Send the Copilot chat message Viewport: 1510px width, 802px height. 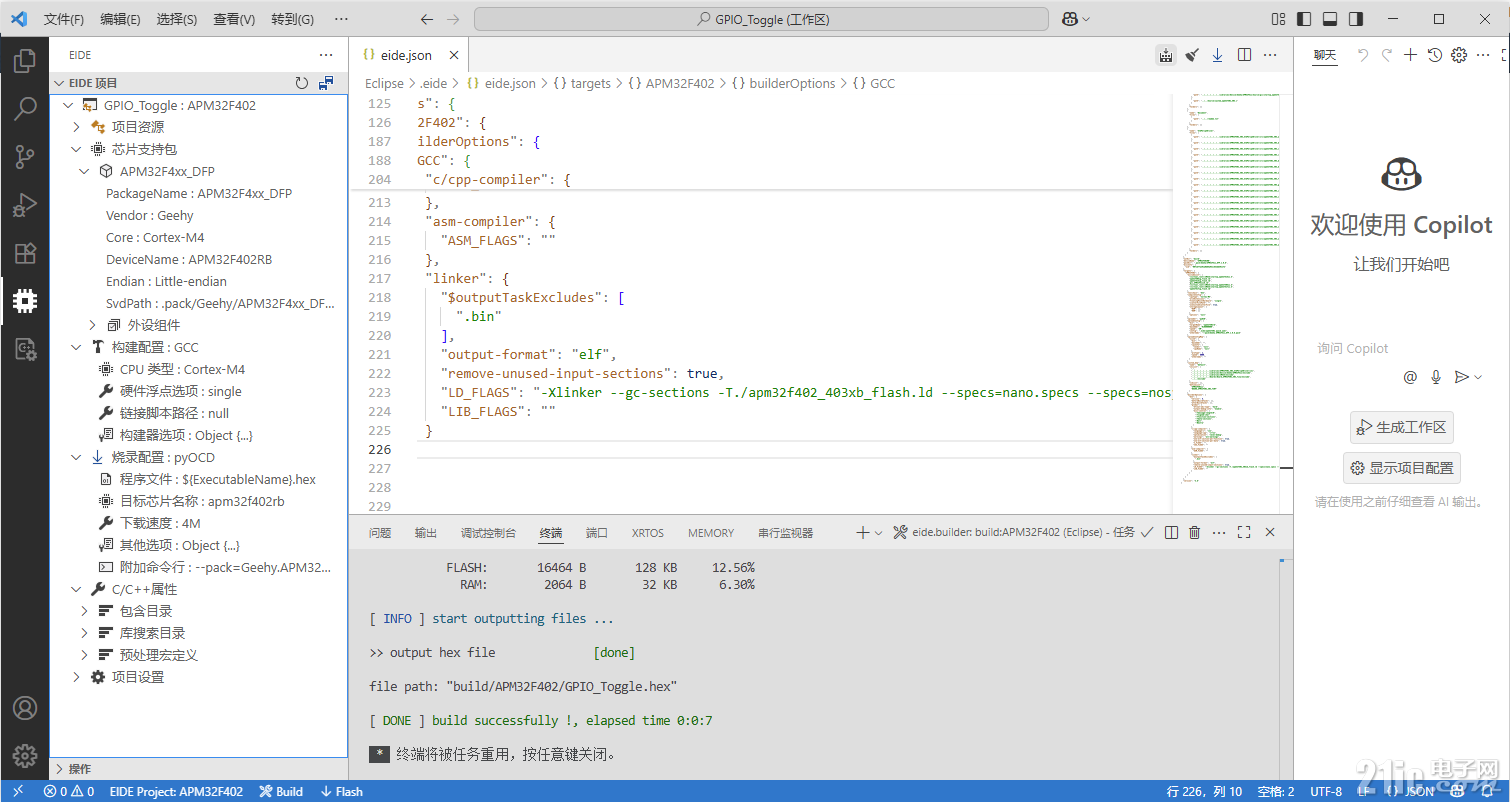(x=1461, y=376)
